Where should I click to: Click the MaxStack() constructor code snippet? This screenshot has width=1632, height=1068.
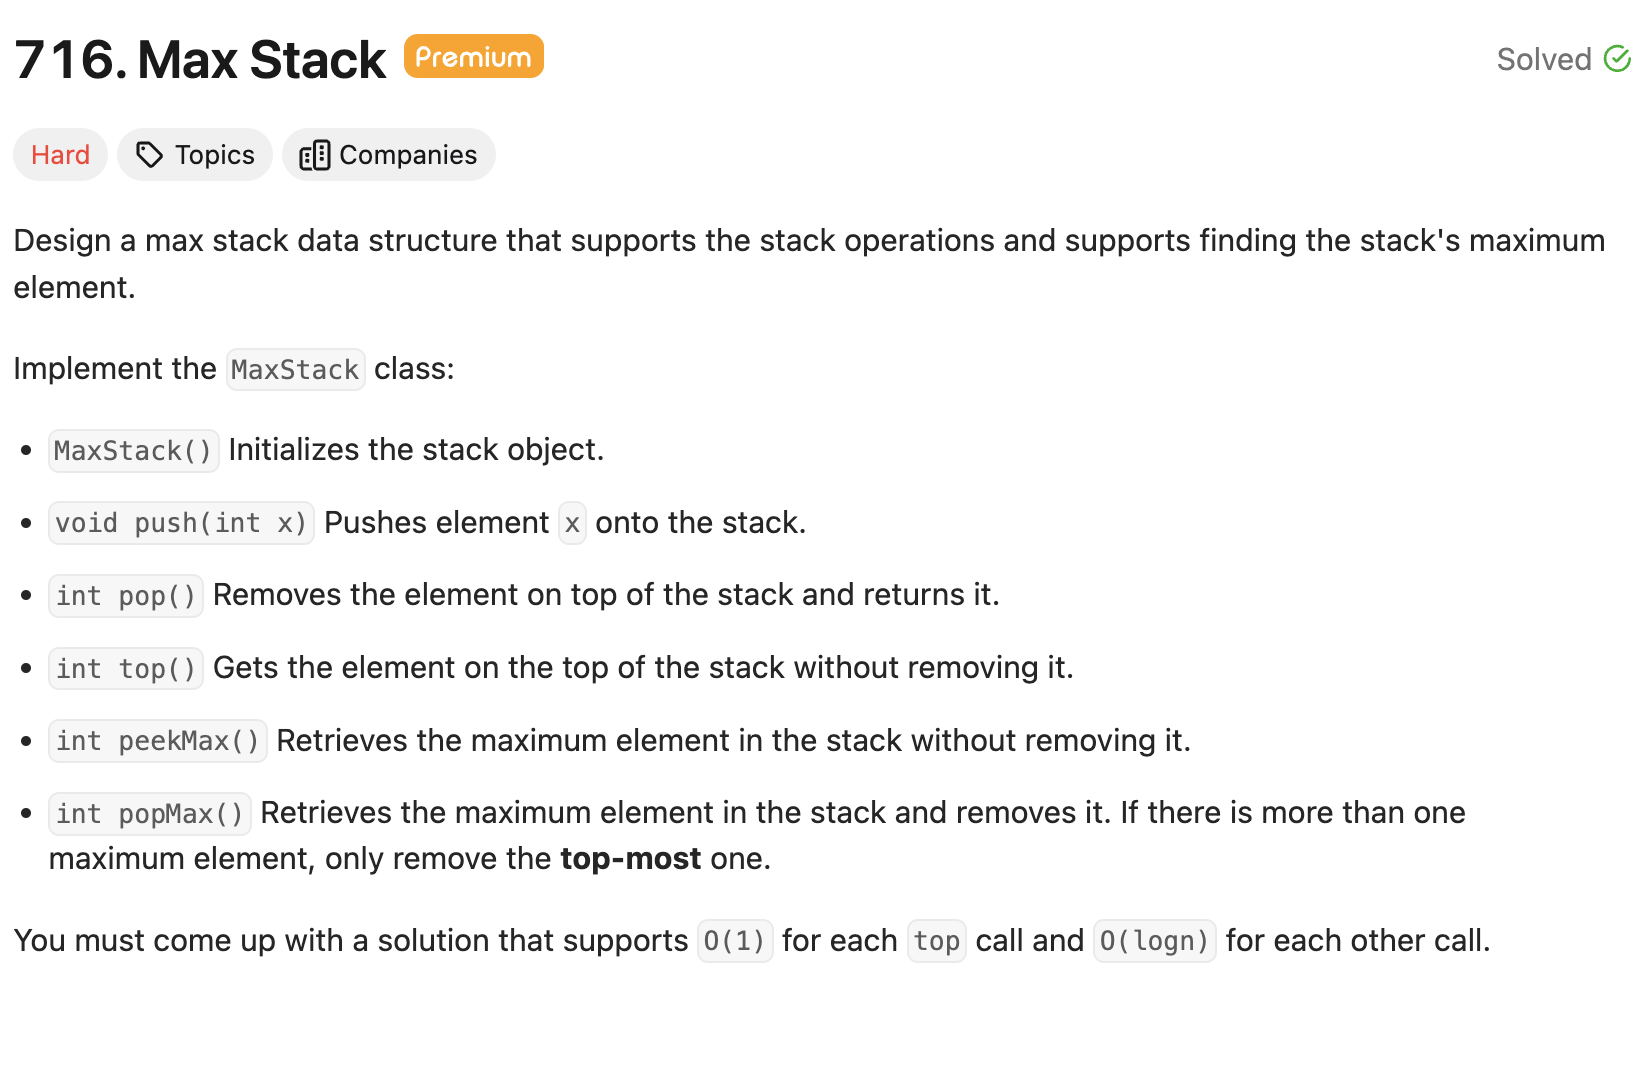(133, 450)
